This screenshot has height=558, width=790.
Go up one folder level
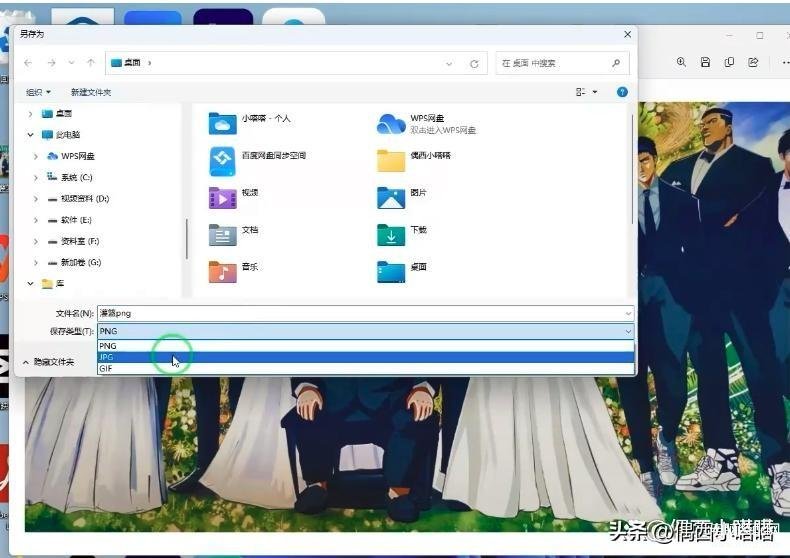click(91, 63)
